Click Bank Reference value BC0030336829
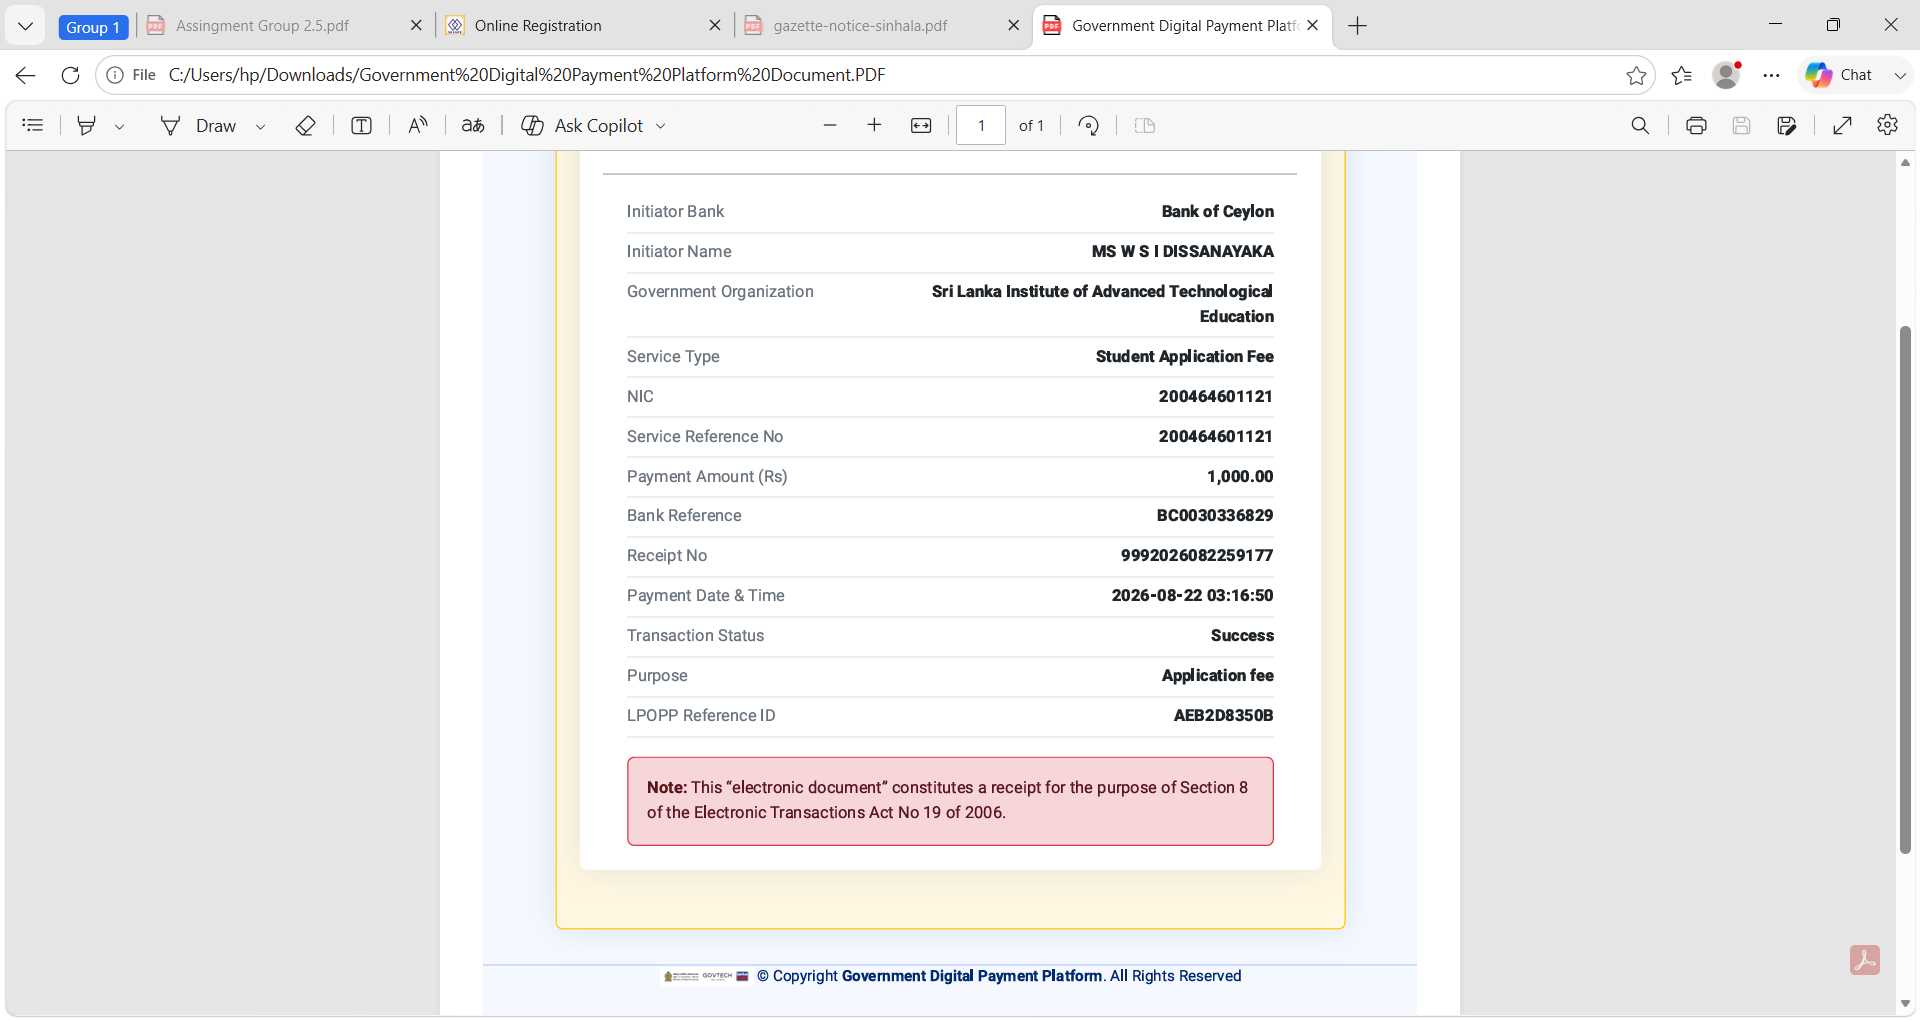The image size is (1920, 1020). pyautogui.click(x=1215, y=516)
